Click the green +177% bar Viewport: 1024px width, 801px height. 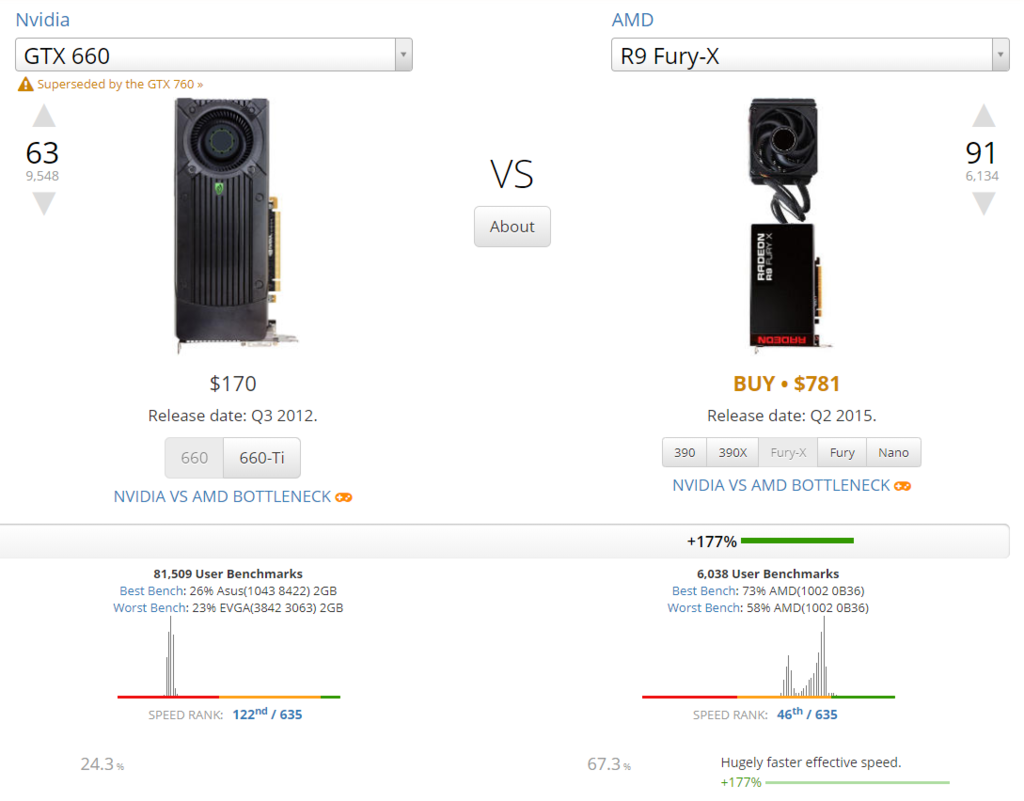[x=797, y=541]
